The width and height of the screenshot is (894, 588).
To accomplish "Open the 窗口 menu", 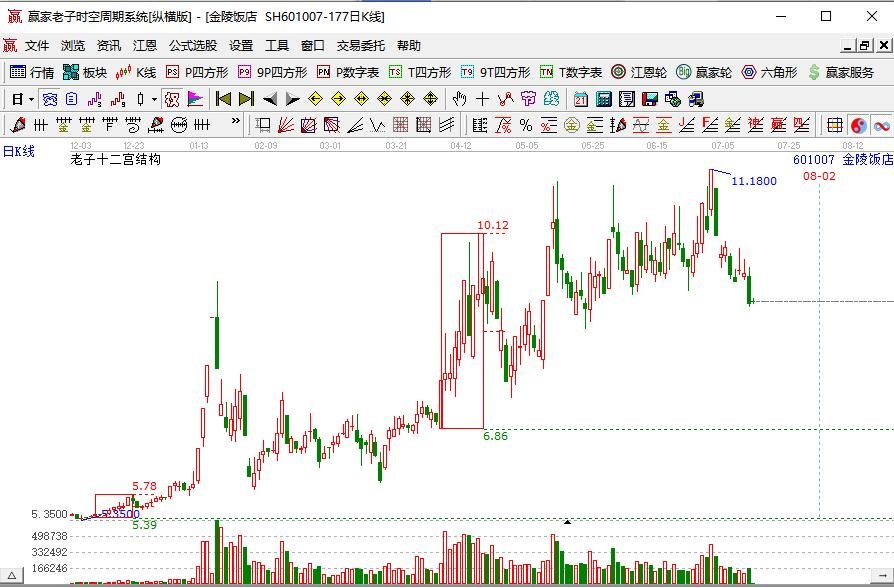I will pyautogui.click(x=312, y=46).
